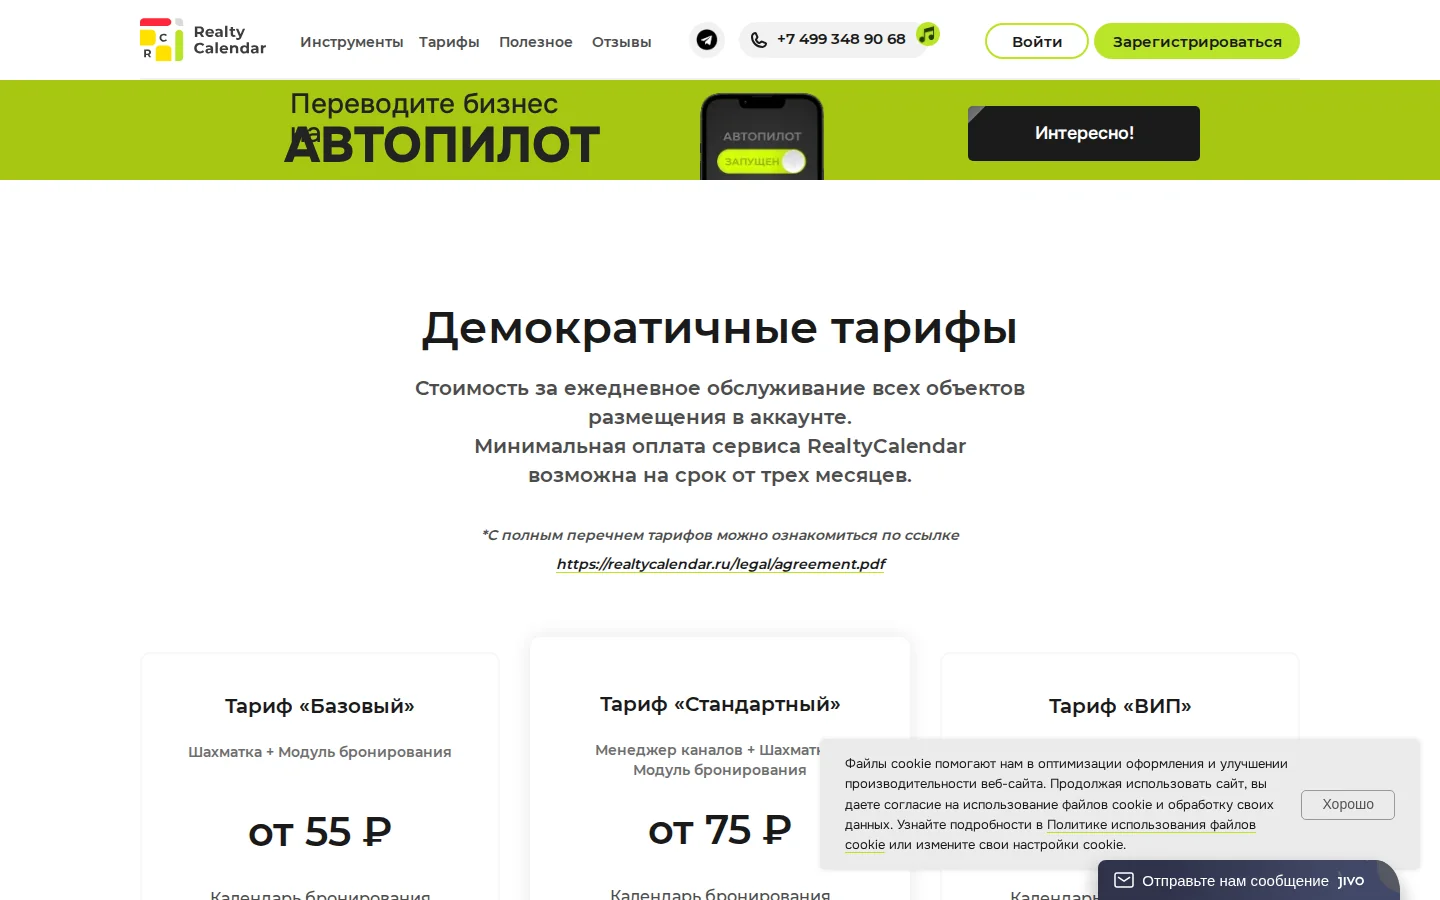Open the Инструменты menu
This screenshot has width=1440, height=900.
tap(351, 42)
